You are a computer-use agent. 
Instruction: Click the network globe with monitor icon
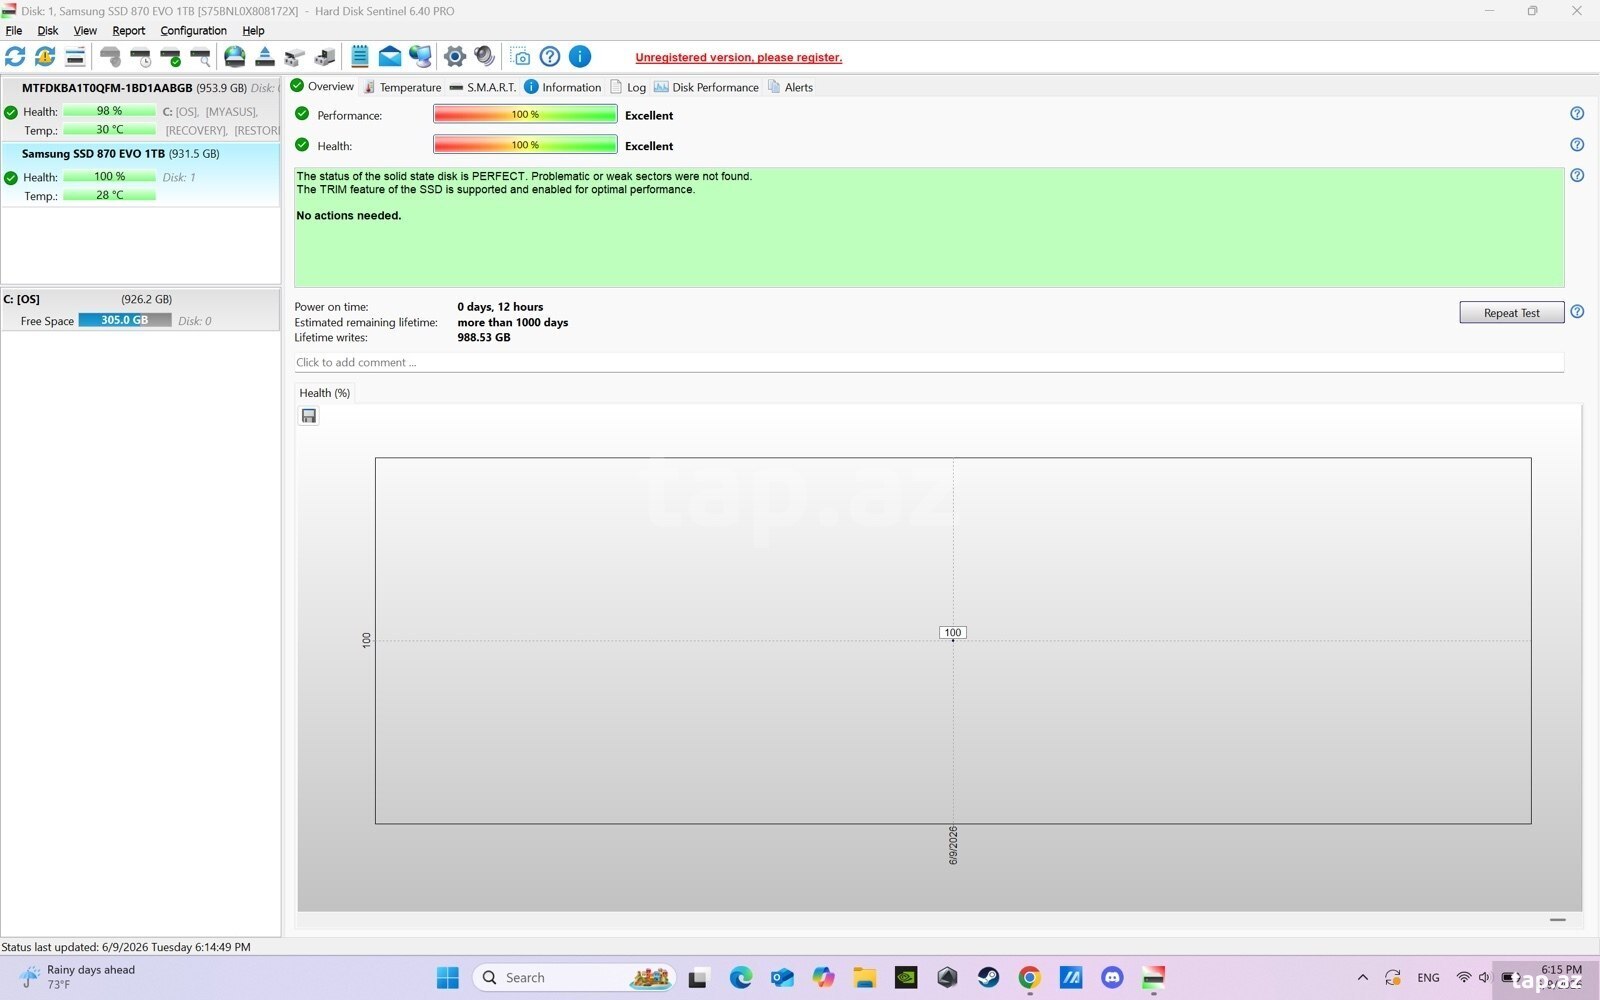click(420, 57)
